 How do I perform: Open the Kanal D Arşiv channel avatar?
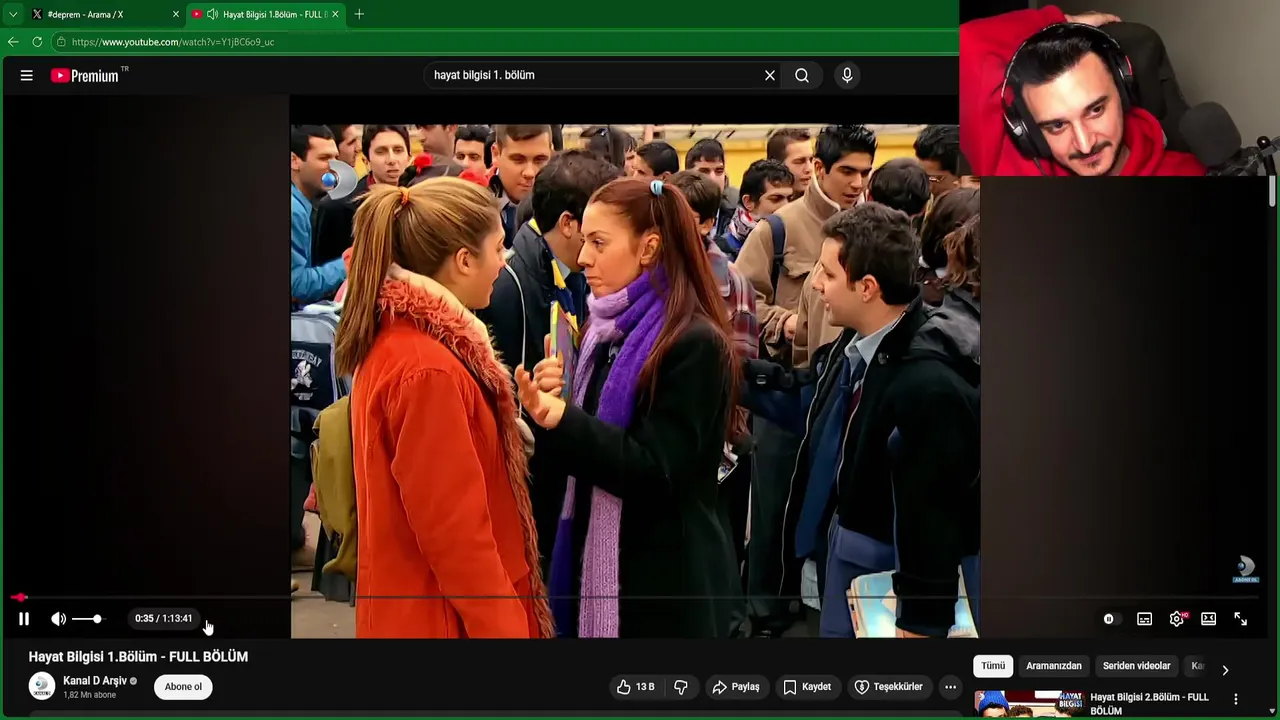point(42,686)
